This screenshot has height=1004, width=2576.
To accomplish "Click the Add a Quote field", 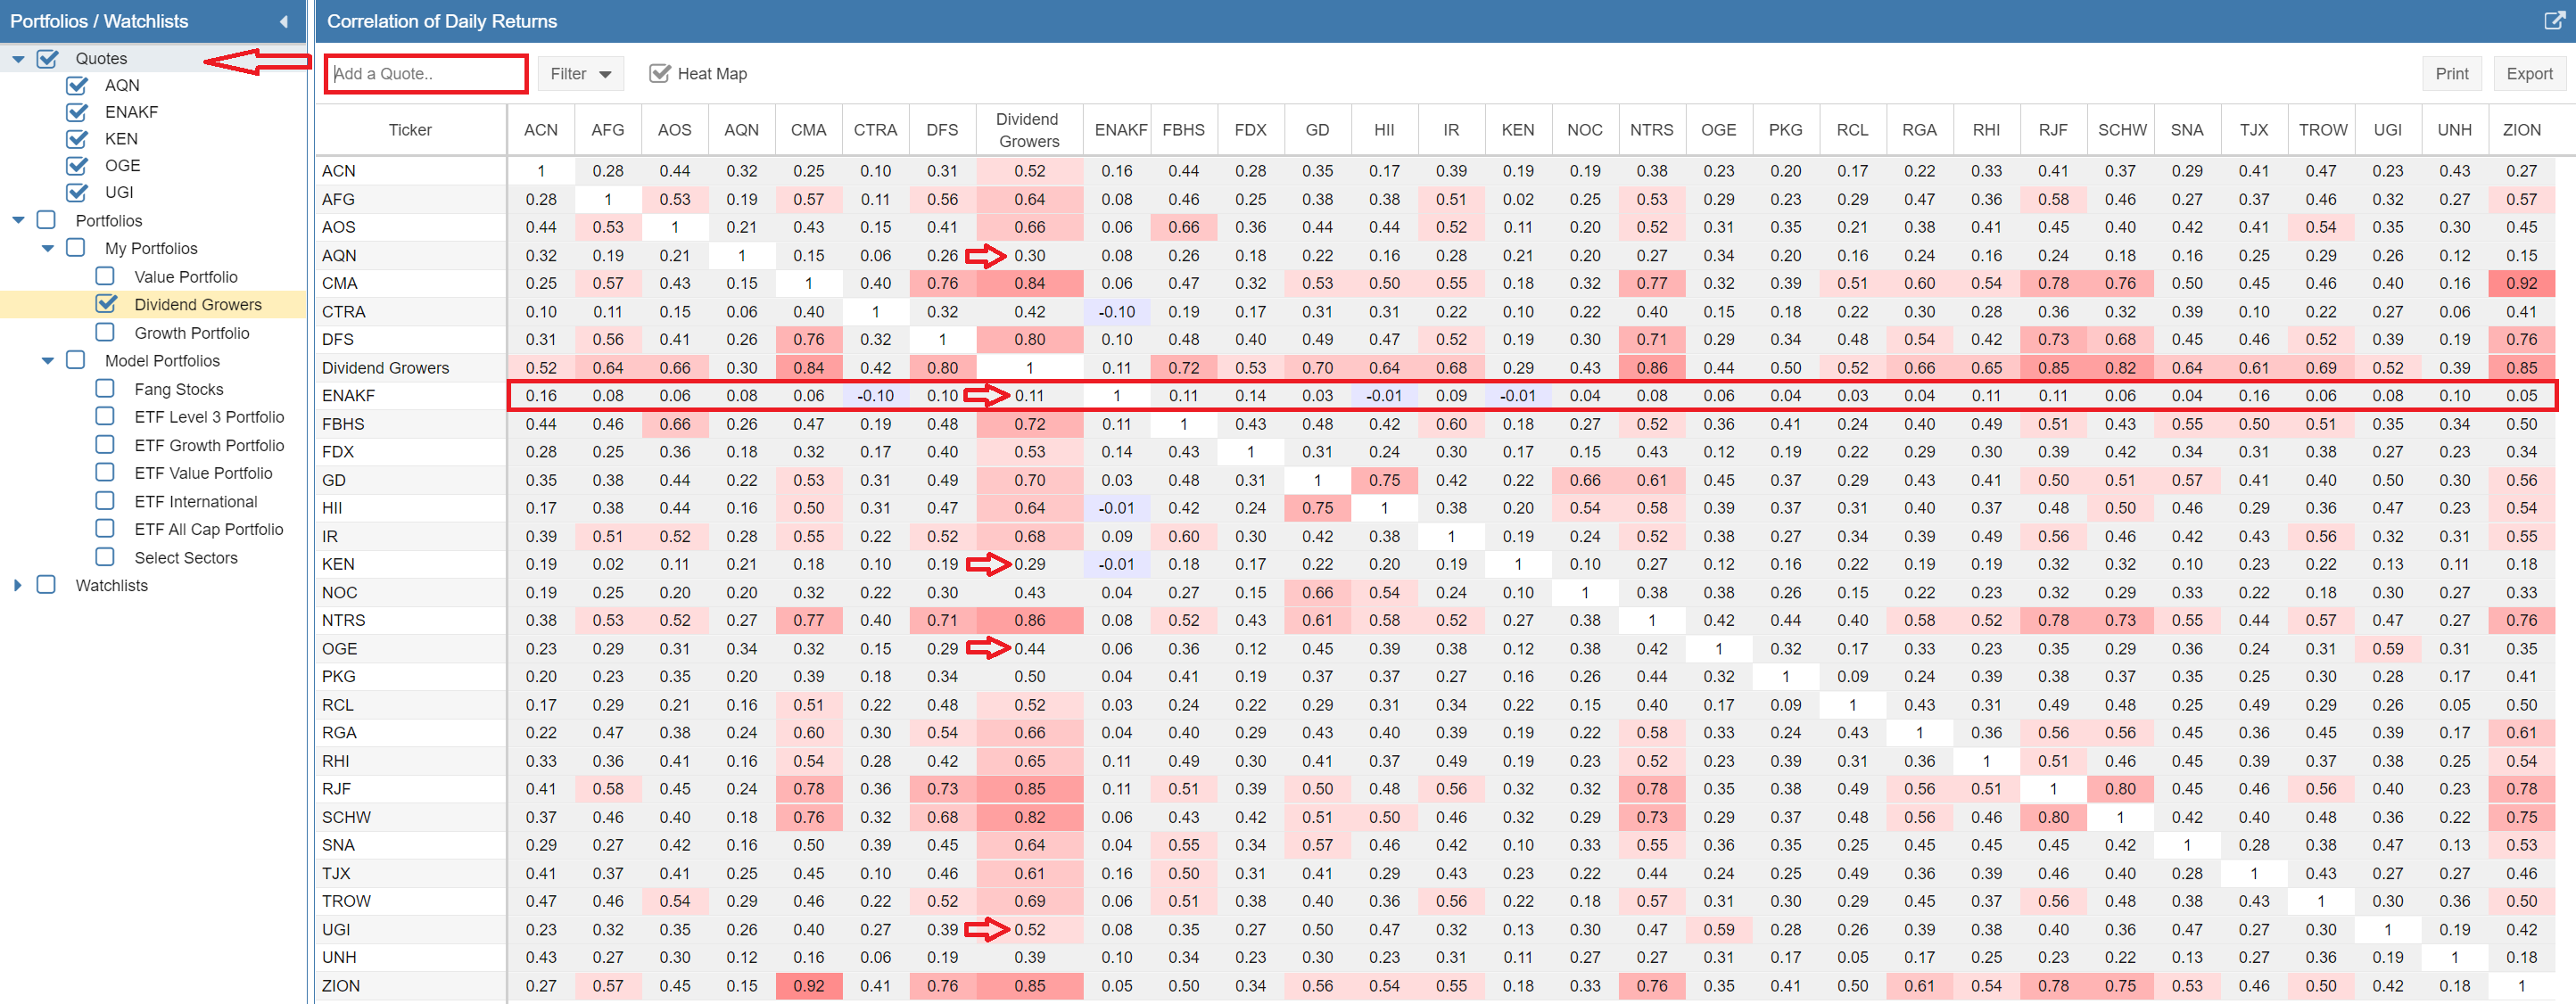I will 426,73.
